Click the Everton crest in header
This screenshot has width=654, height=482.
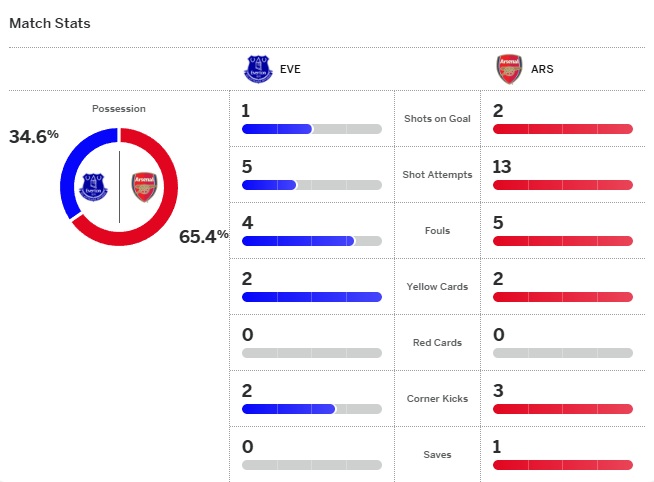tap(258, 69)
